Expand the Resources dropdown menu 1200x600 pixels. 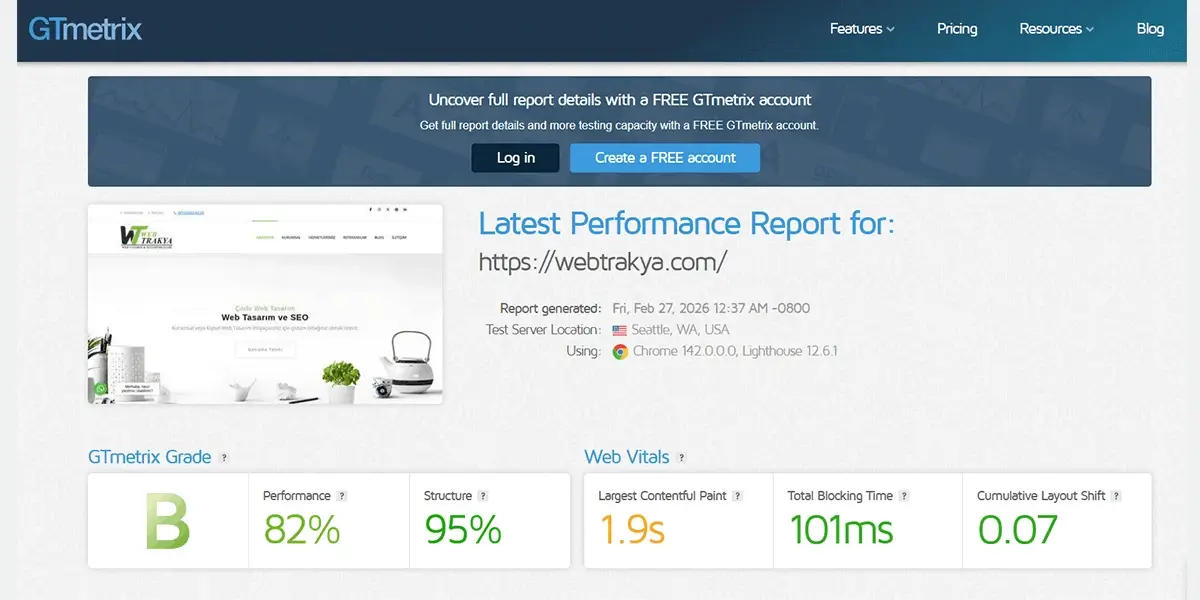tap(1056, 29)
